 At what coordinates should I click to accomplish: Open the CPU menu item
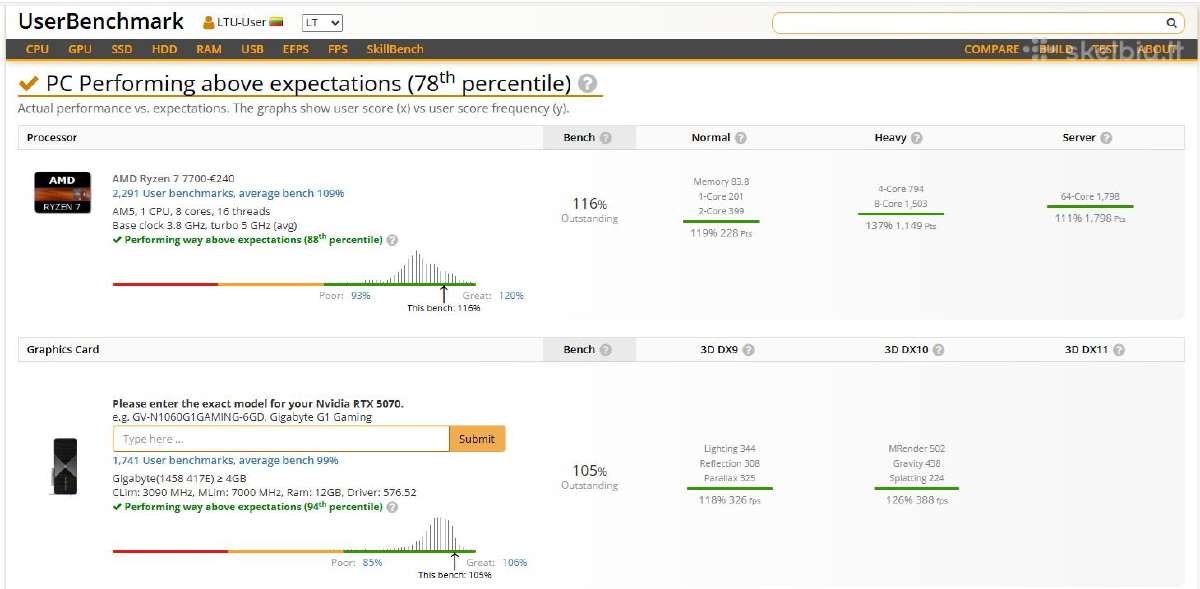point(37,49)
